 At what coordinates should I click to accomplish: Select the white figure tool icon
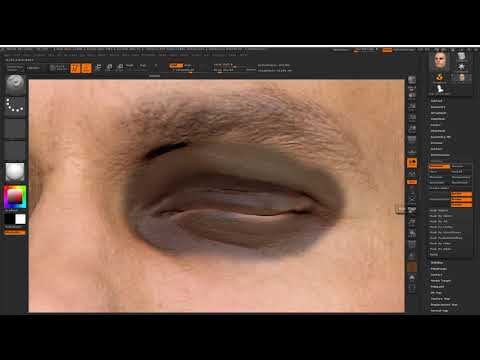coord(440,88)
